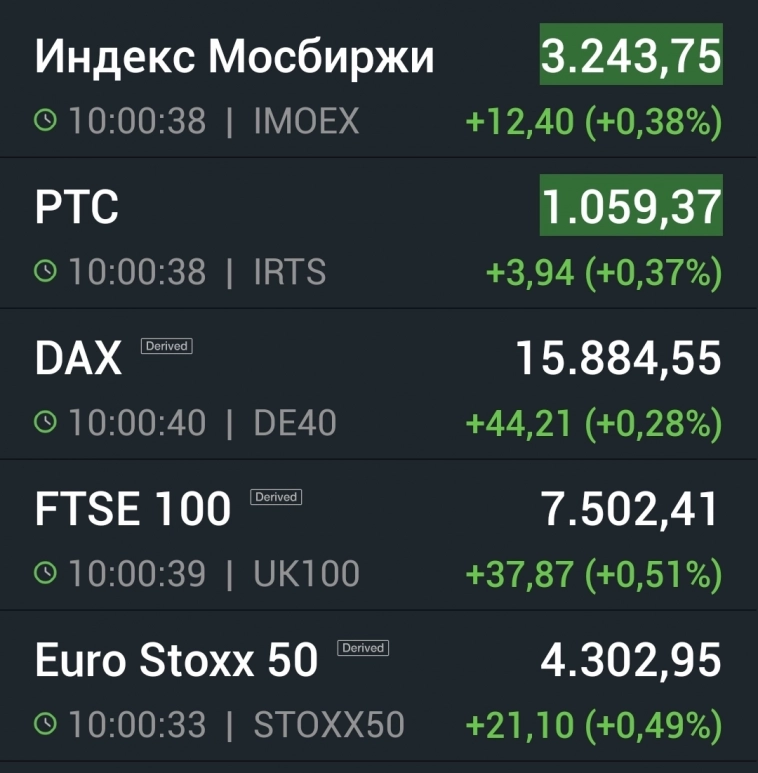Click the clock icon beside STOXX50 time
Image resolution: width=758 pixels, height=773 pixels.
[46, 724]
